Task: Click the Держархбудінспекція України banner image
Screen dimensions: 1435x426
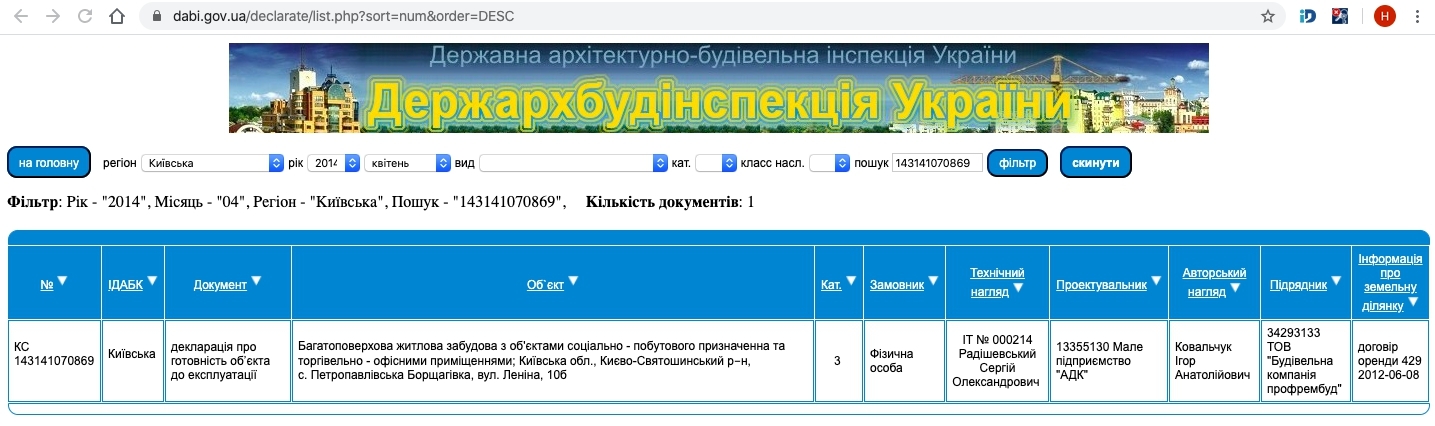Action: click(x=718, y=88)
